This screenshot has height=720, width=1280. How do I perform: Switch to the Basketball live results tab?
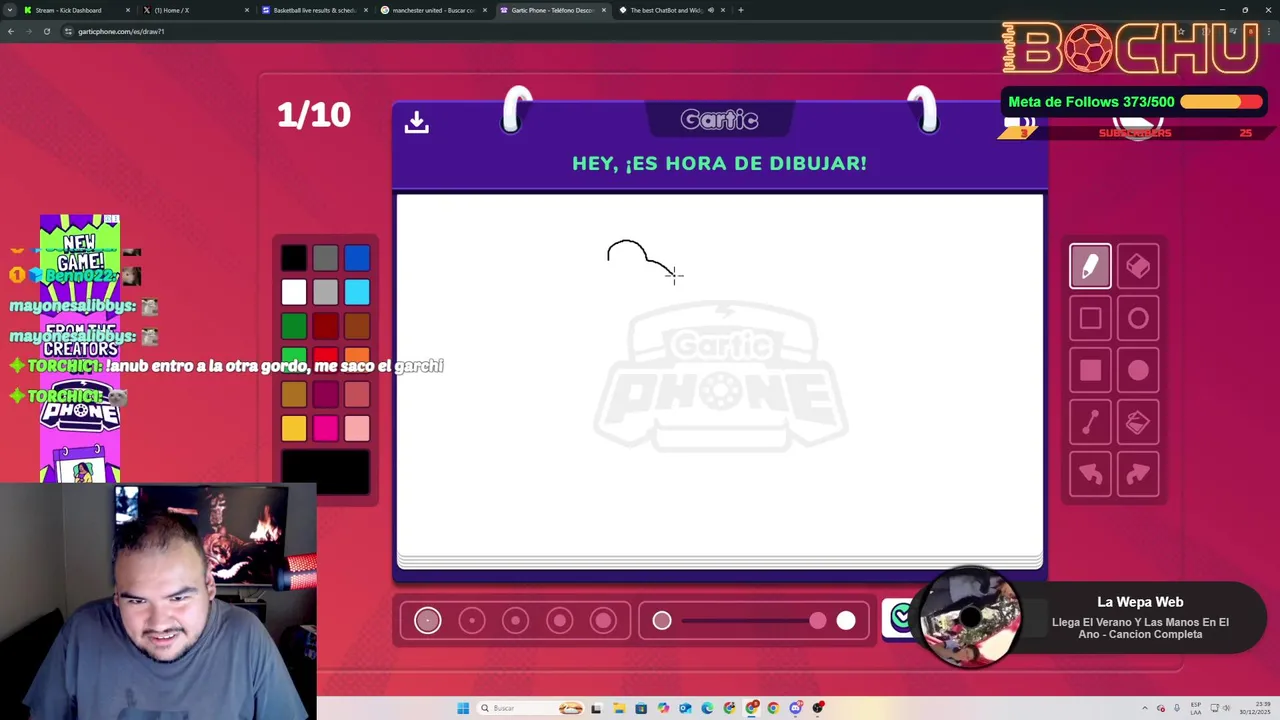pos(315,10)
